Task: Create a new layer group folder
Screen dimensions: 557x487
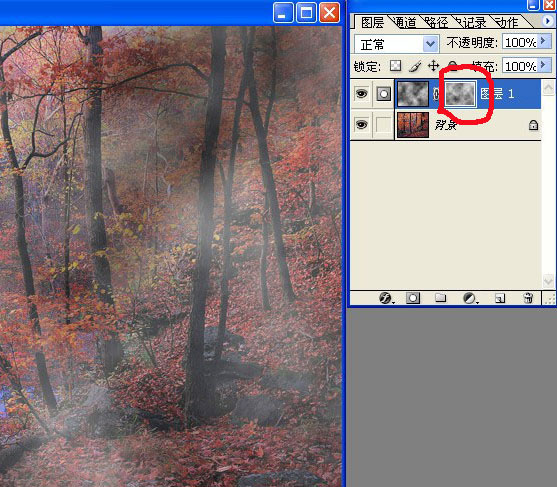Action: [440, 297]
